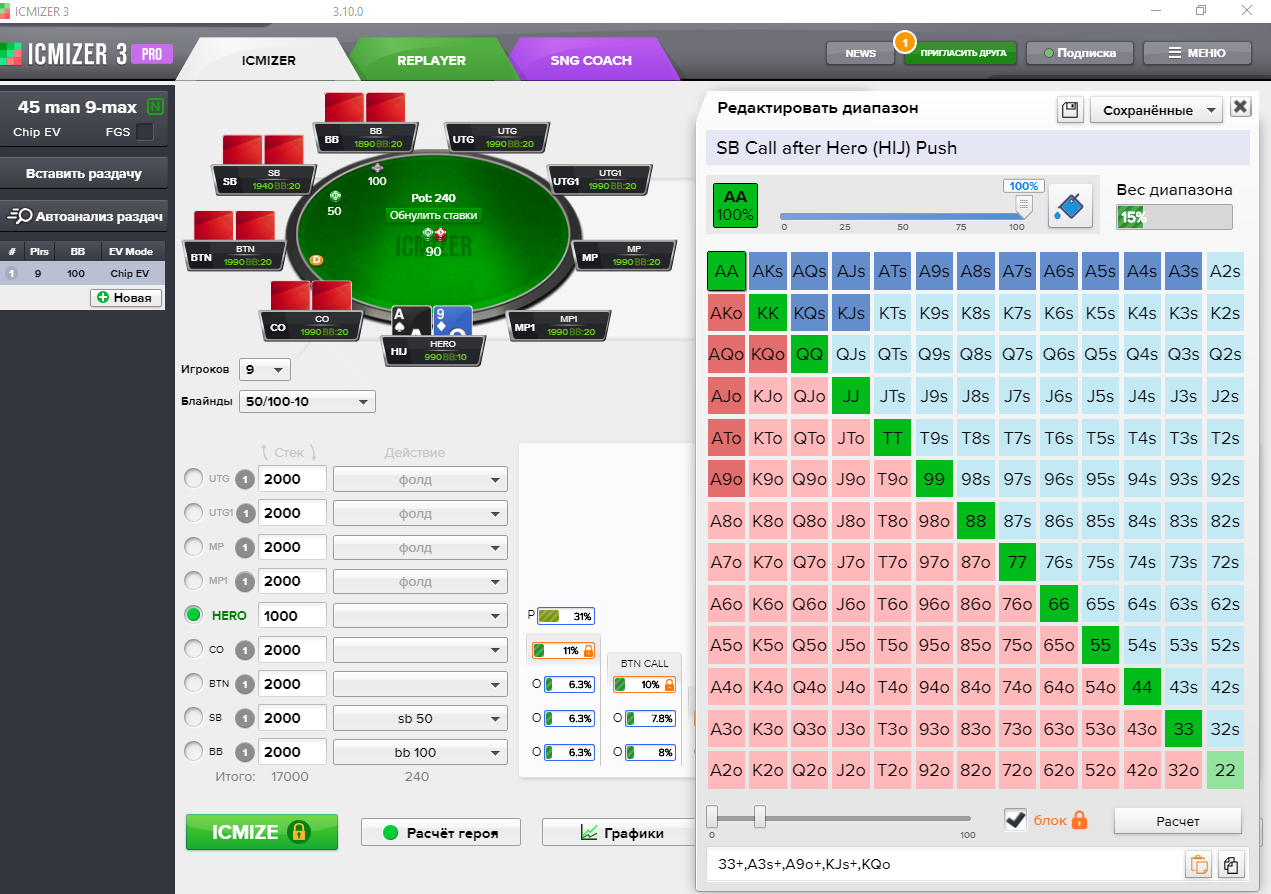This screenshot has height=894, width=1271.
Task: Select the paint bucket fill tool
Action: pyautogui.click(x=1070, y=205)
